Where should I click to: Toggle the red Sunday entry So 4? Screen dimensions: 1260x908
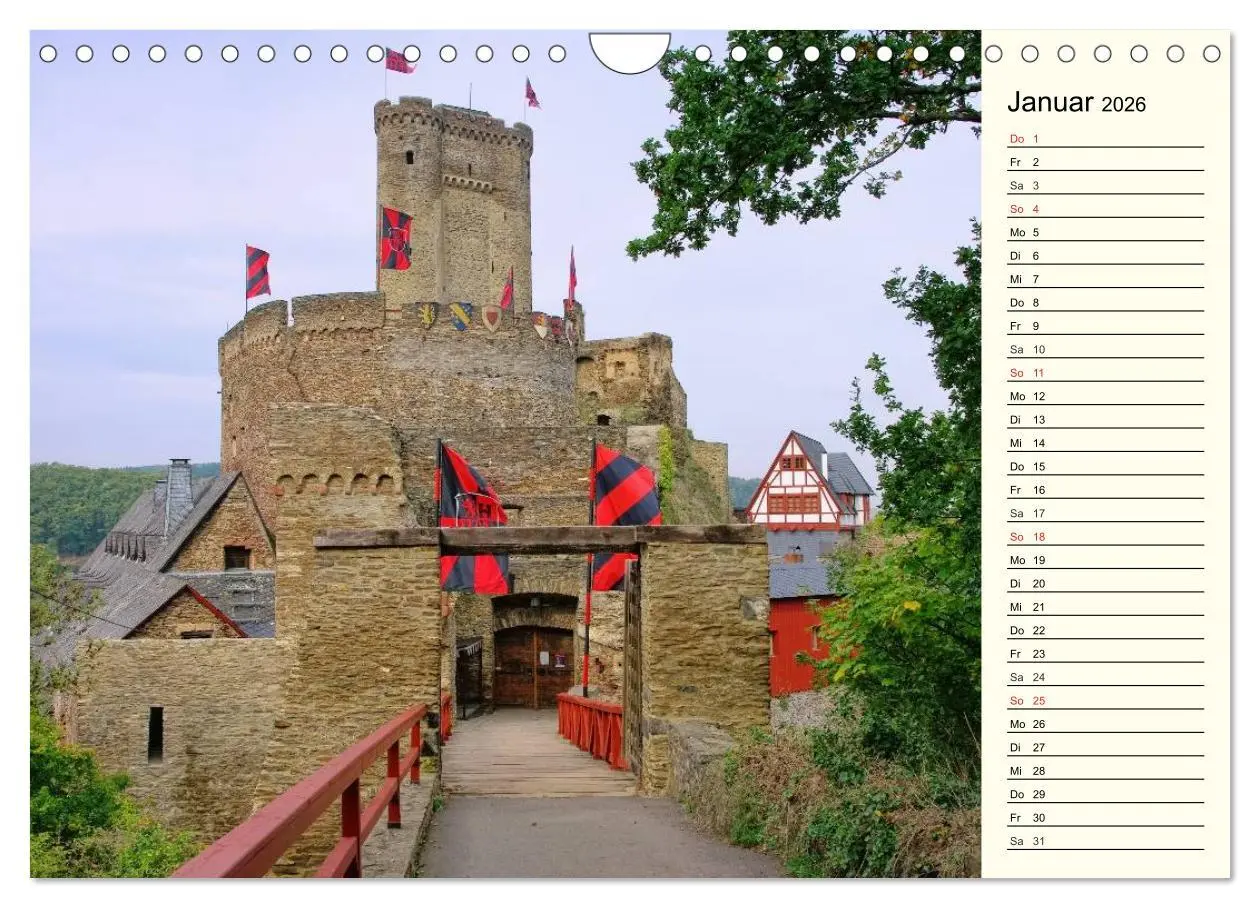1026,208
